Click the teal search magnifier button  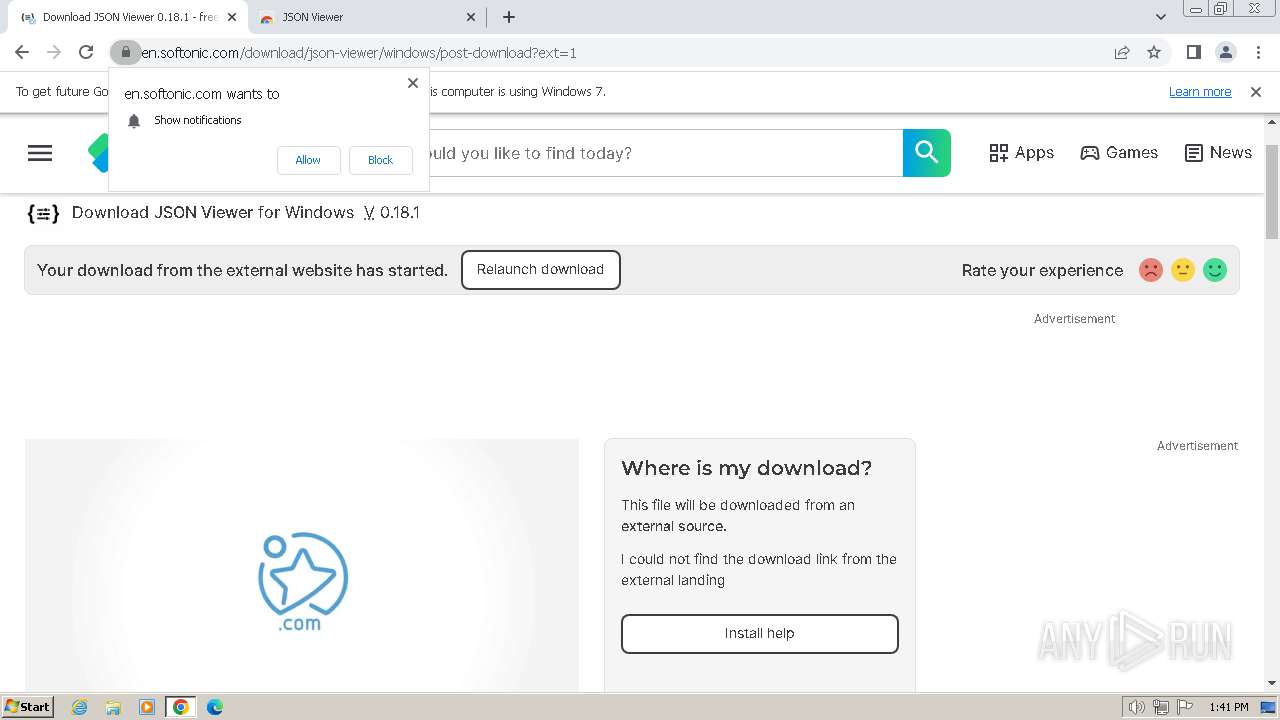(x=927, y=153)
